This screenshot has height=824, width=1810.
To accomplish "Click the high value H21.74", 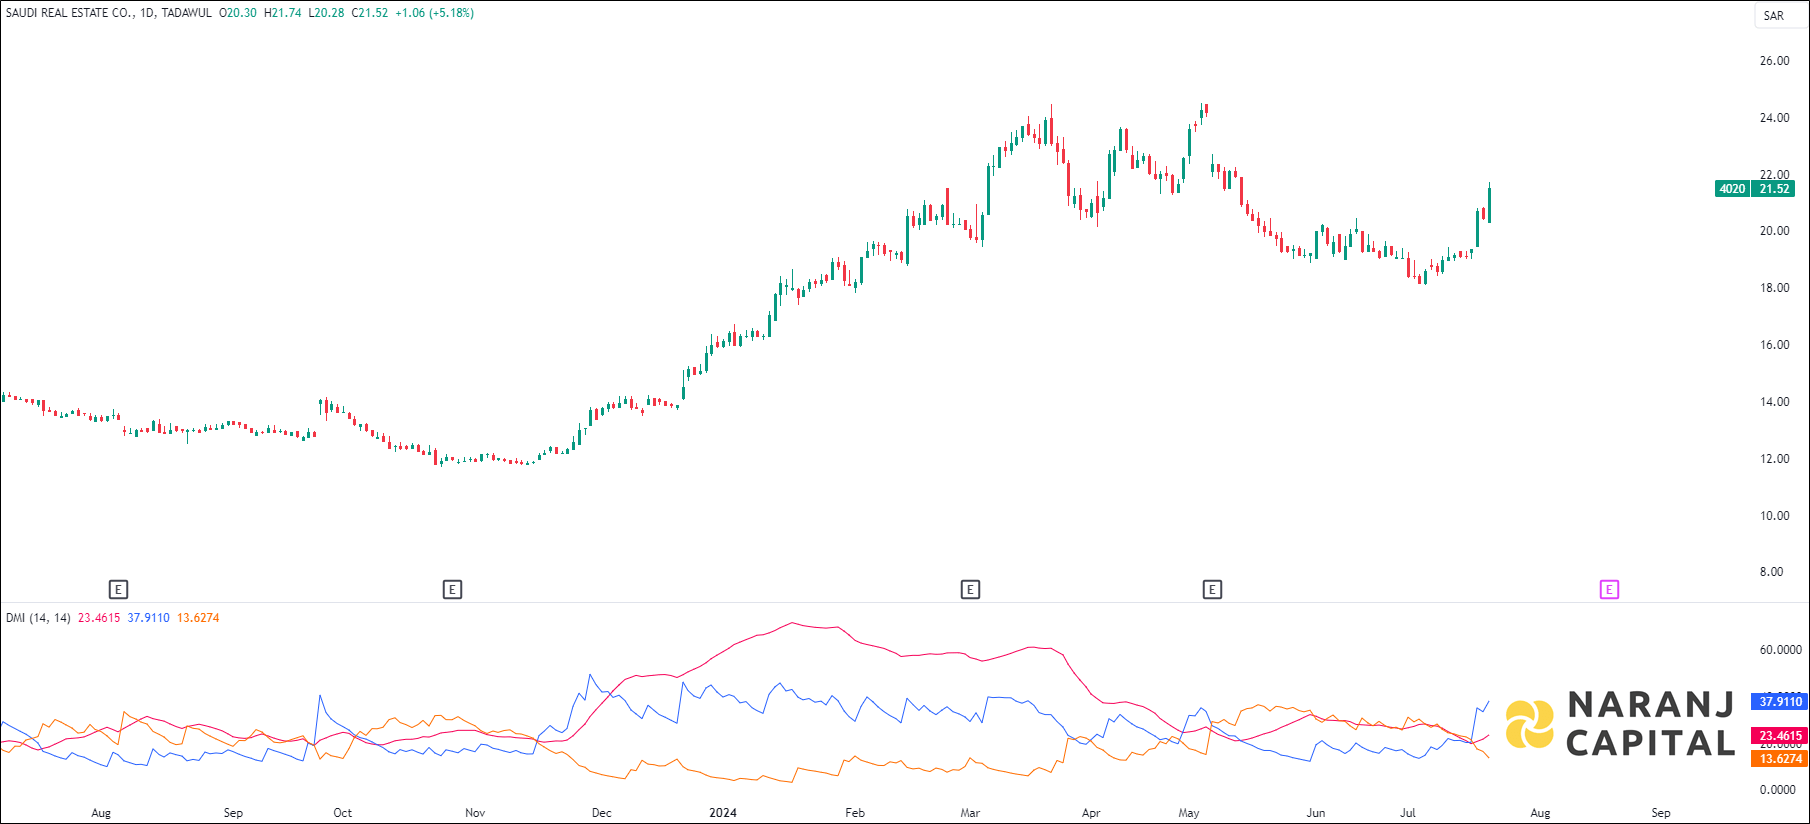I will coord(283,13).
